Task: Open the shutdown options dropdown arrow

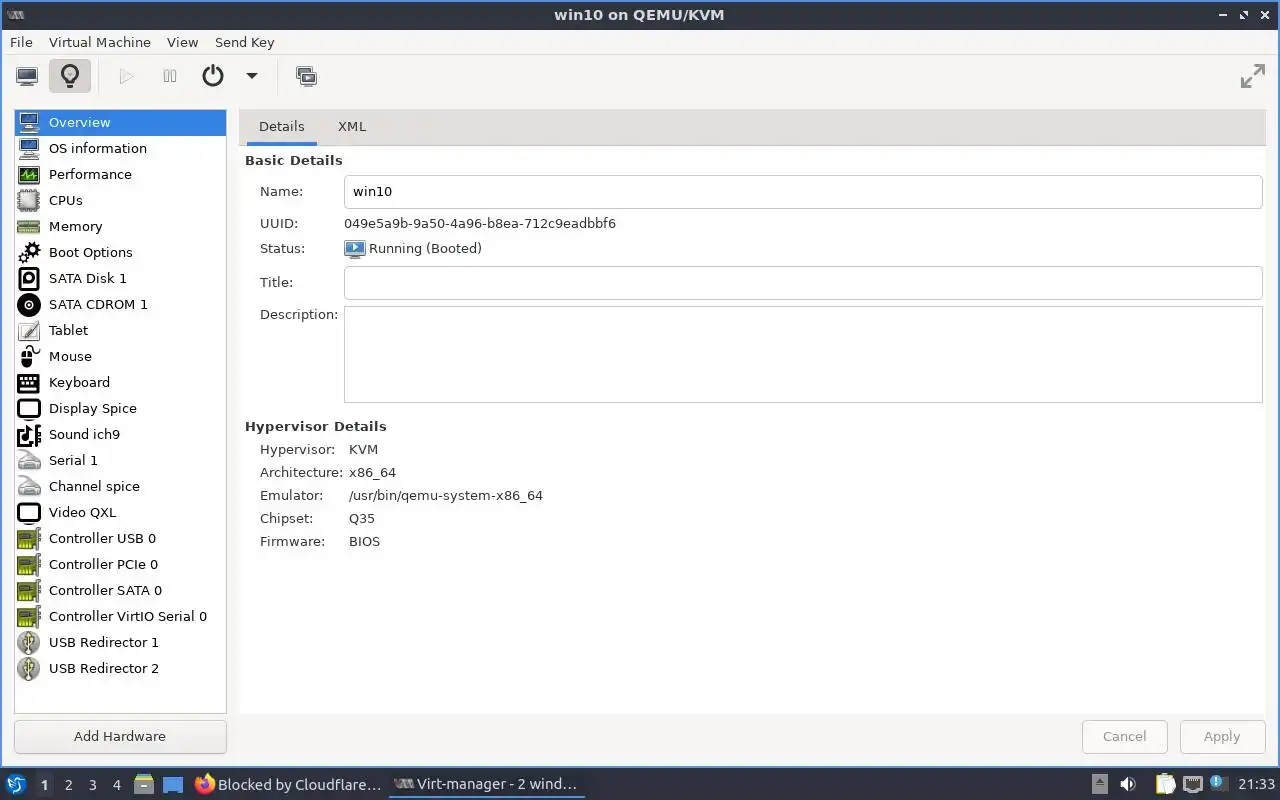Action: 252,76
